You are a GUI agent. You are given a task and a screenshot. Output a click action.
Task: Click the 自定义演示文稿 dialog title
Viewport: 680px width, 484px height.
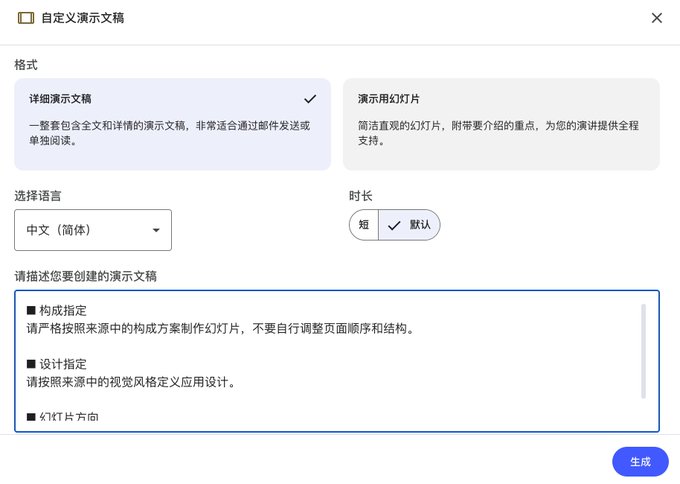click(83, 18)
